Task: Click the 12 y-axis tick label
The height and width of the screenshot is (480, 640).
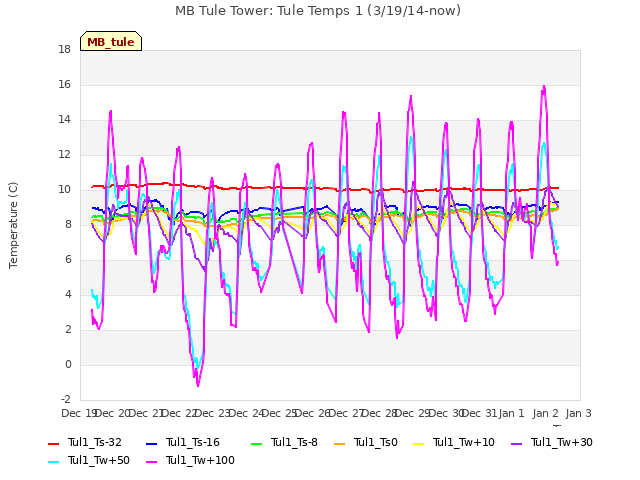Action: 64,155
